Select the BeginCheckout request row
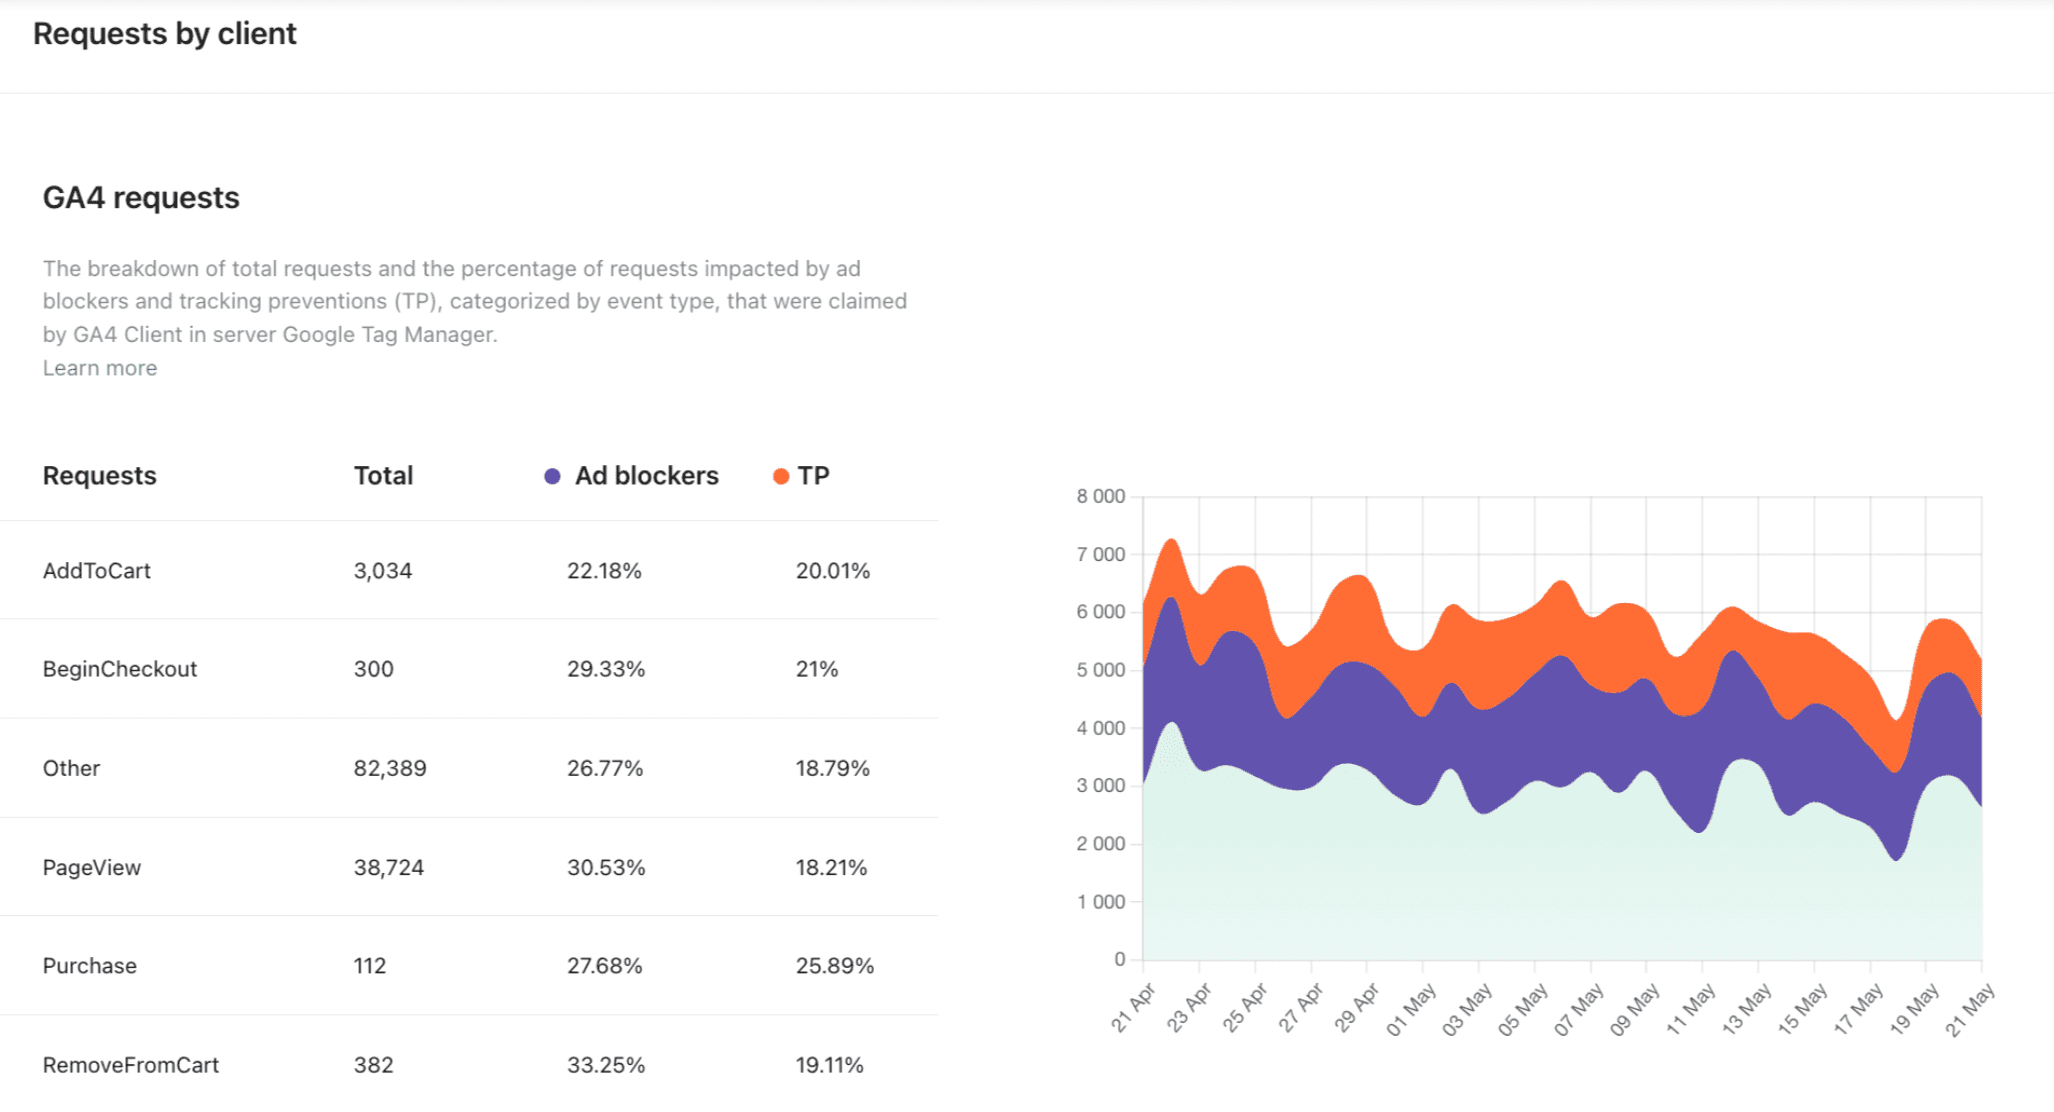 coord(469,668)
